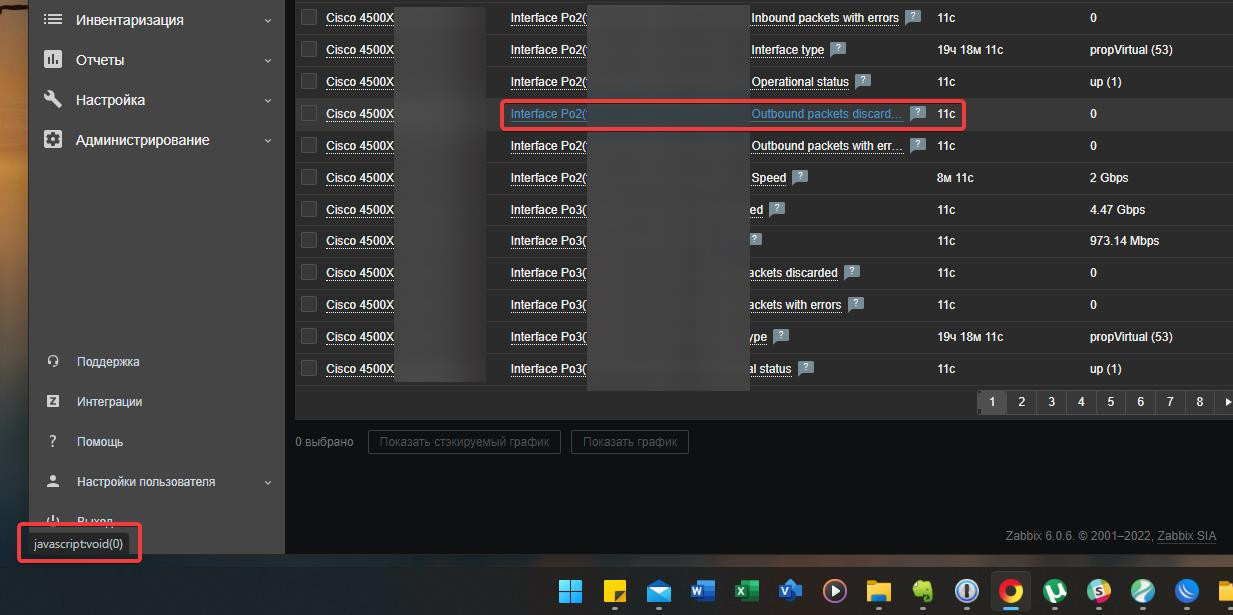The height and width of the screenshot is (615, 1233).
Task: Open help tooltip for Po2 Inbound packets with errors
Action: tap(913, 18)
